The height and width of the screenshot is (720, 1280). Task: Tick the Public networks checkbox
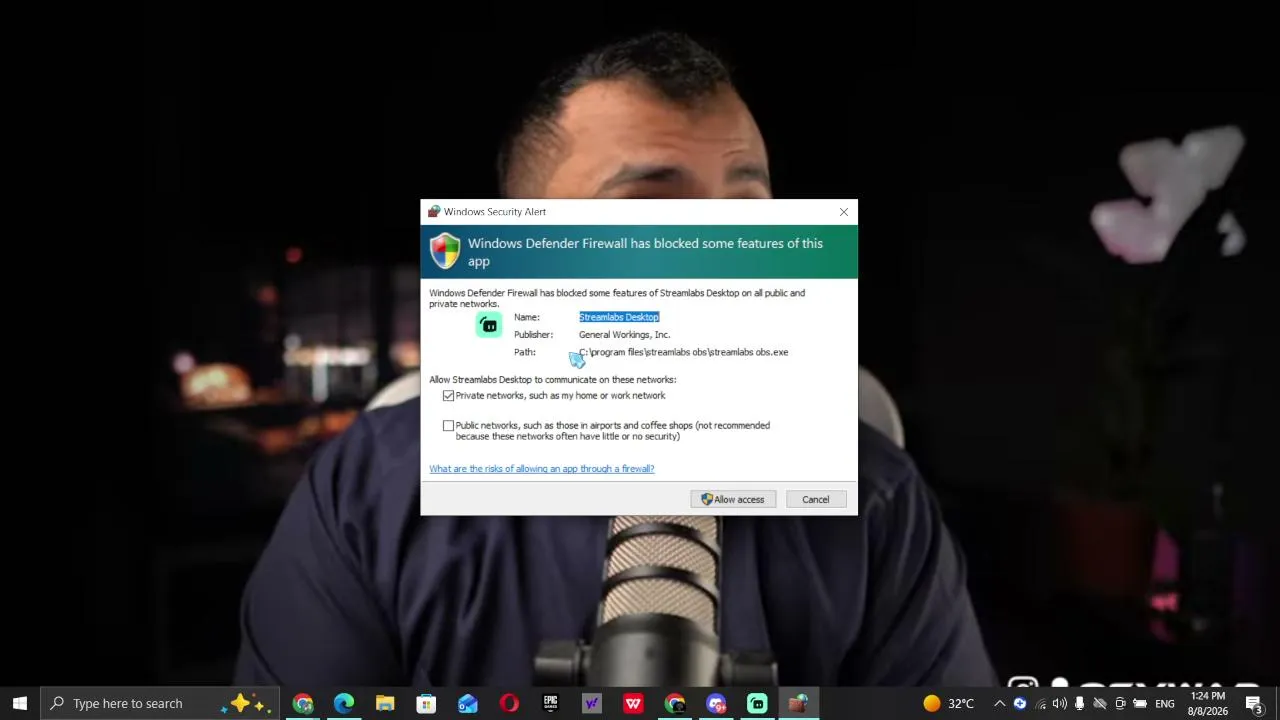(x=449, y=426)
